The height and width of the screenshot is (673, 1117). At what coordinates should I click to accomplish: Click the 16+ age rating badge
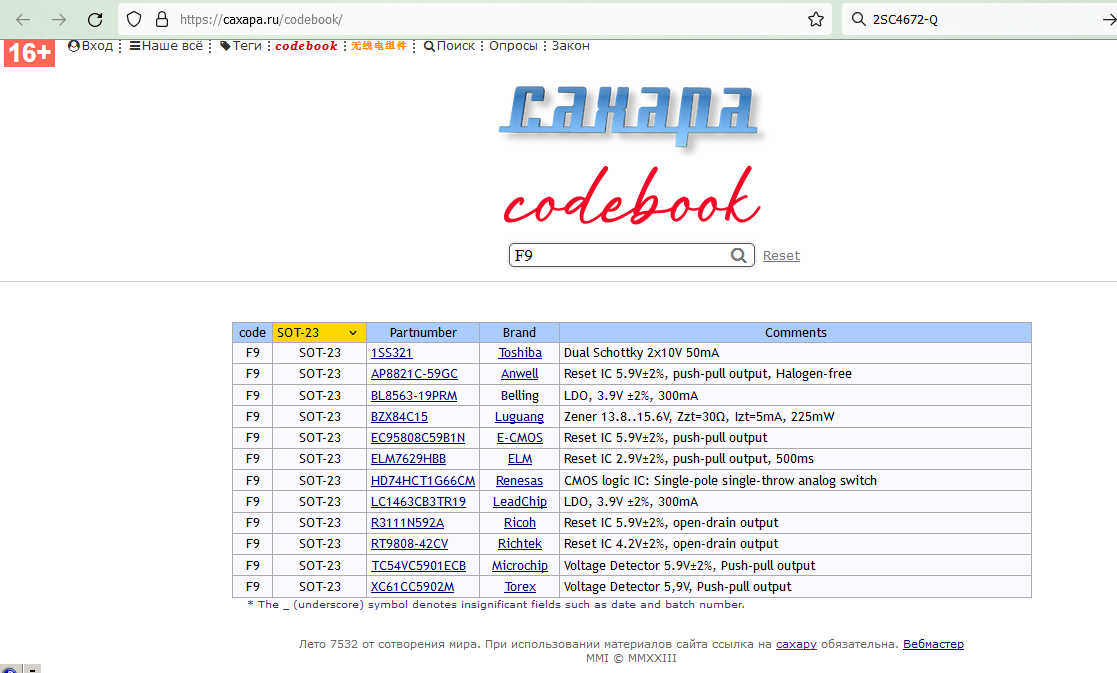click(29, 53)
